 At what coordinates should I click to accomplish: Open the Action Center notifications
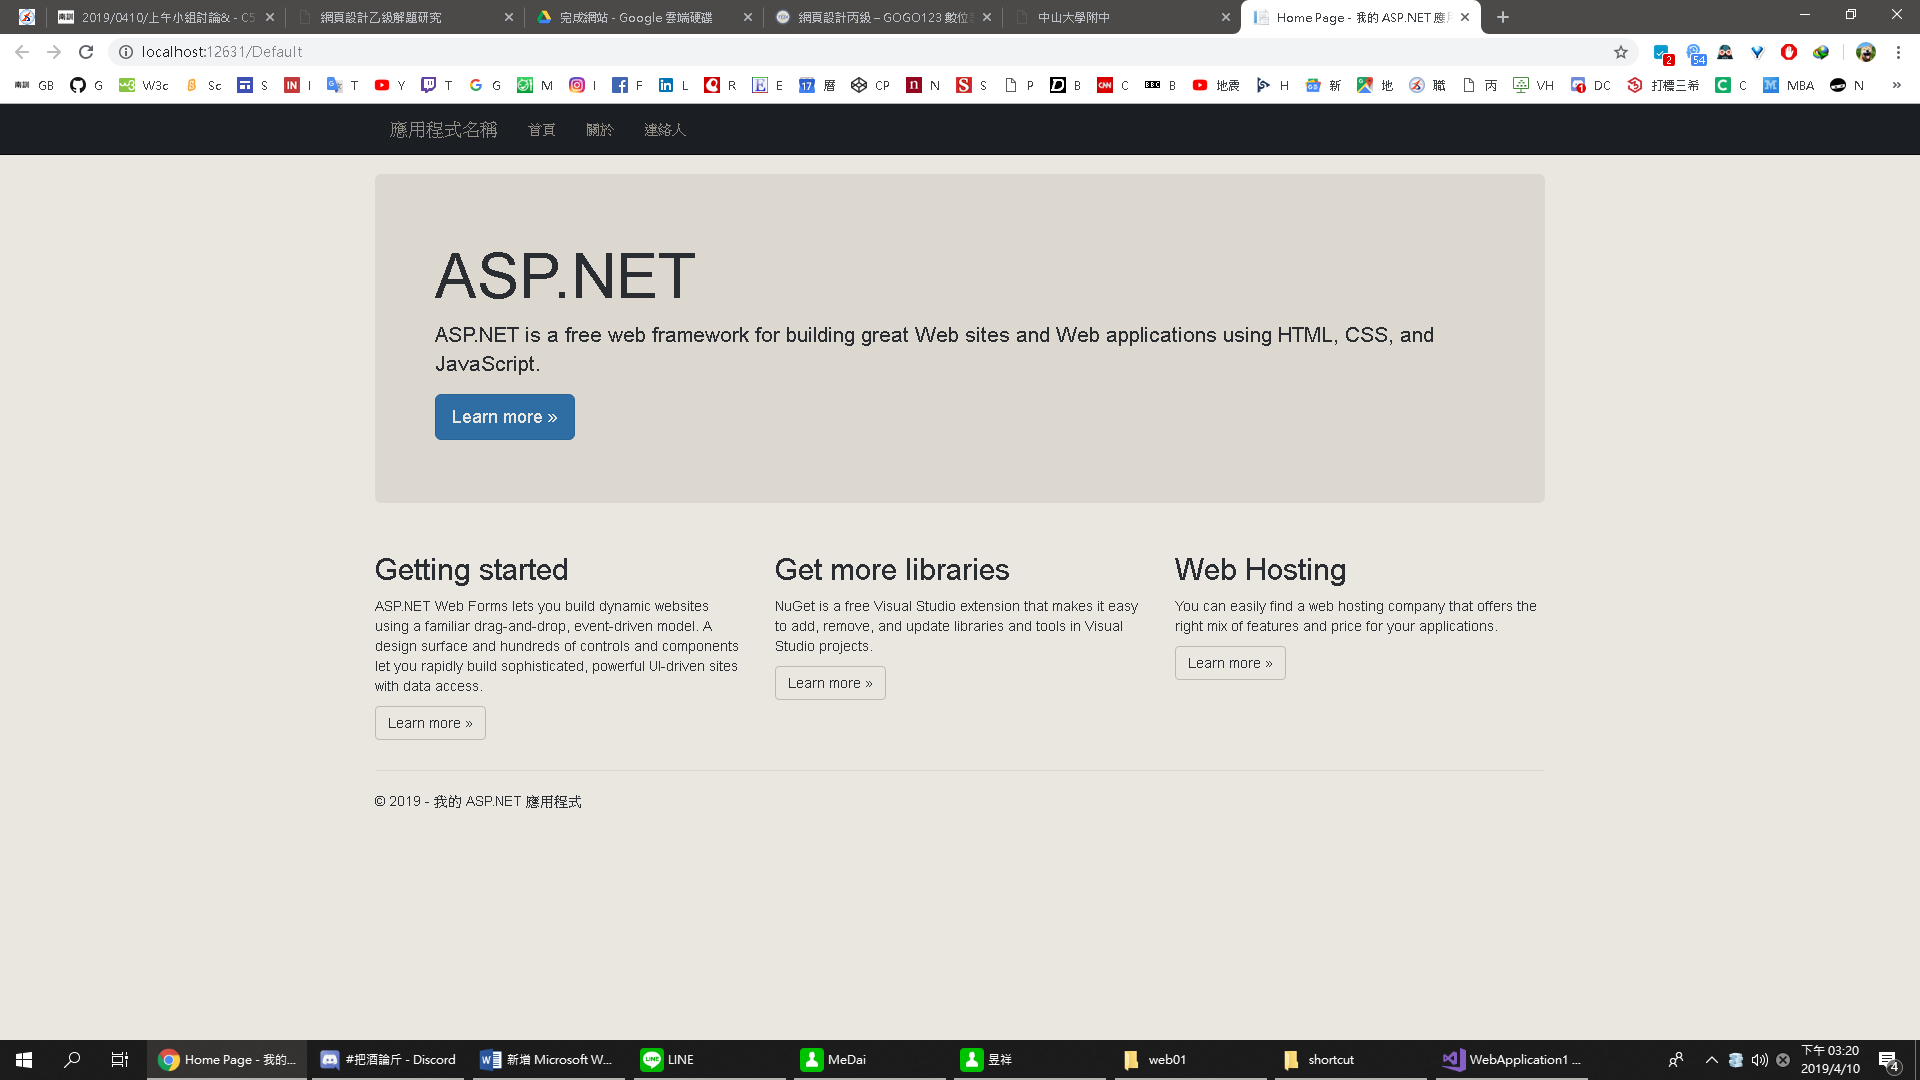click(x=1889, y=1060)
